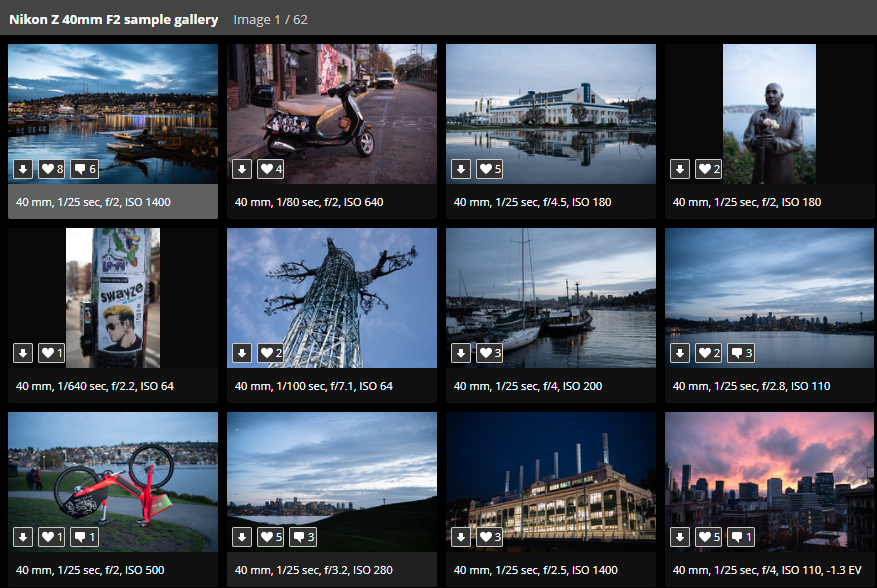Download the sailboats harbor photo at f/4 ISO 200
Viewport: 877px width, 588px height.
tap(461, 352)
